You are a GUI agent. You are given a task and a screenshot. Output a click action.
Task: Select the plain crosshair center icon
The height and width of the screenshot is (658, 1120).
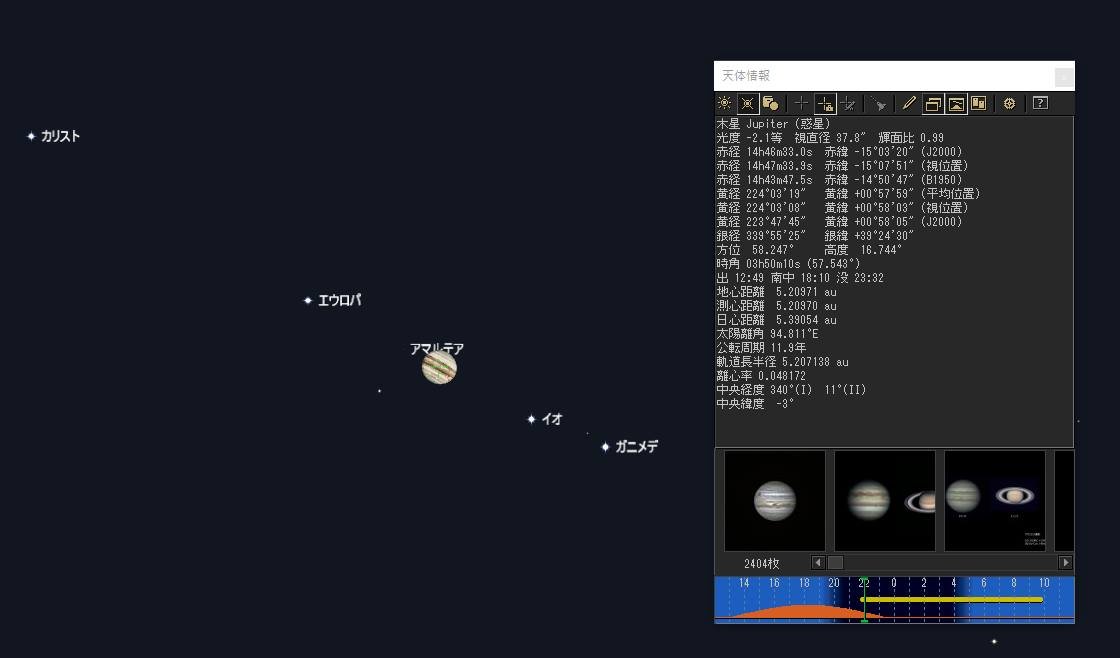801,104
